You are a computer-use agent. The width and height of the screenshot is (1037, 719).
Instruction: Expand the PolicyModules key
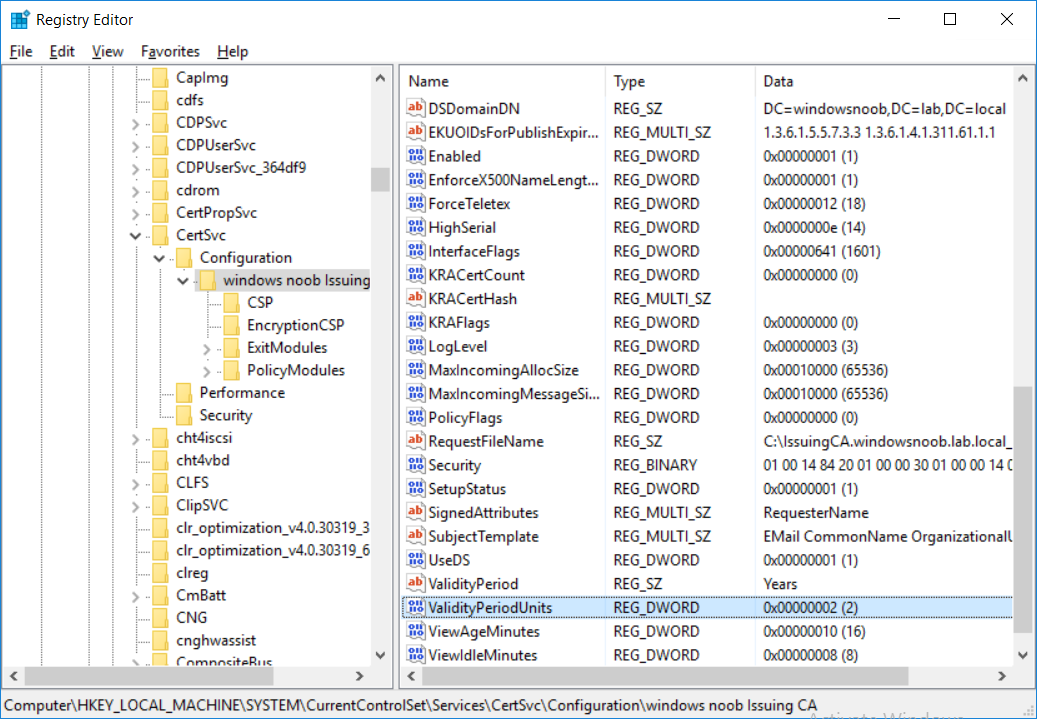[x=207, y=370]
